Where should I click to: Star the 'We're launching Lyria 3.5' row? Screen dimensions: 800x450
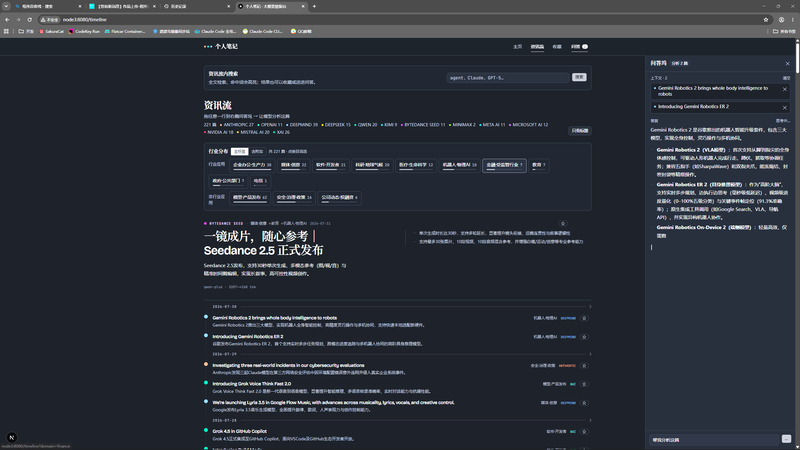(x=584, y=403)
